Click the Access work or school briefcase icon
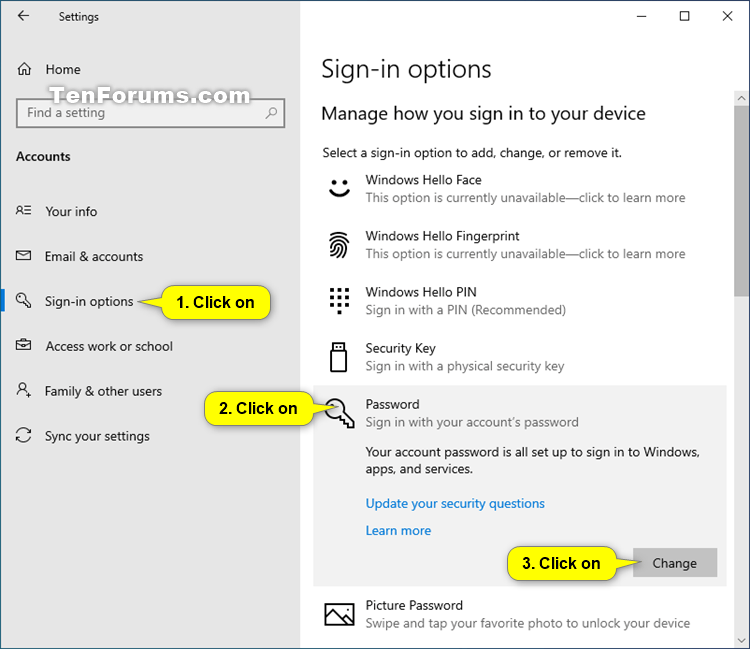This screenshot has width=750, height=649. [23, 345]
